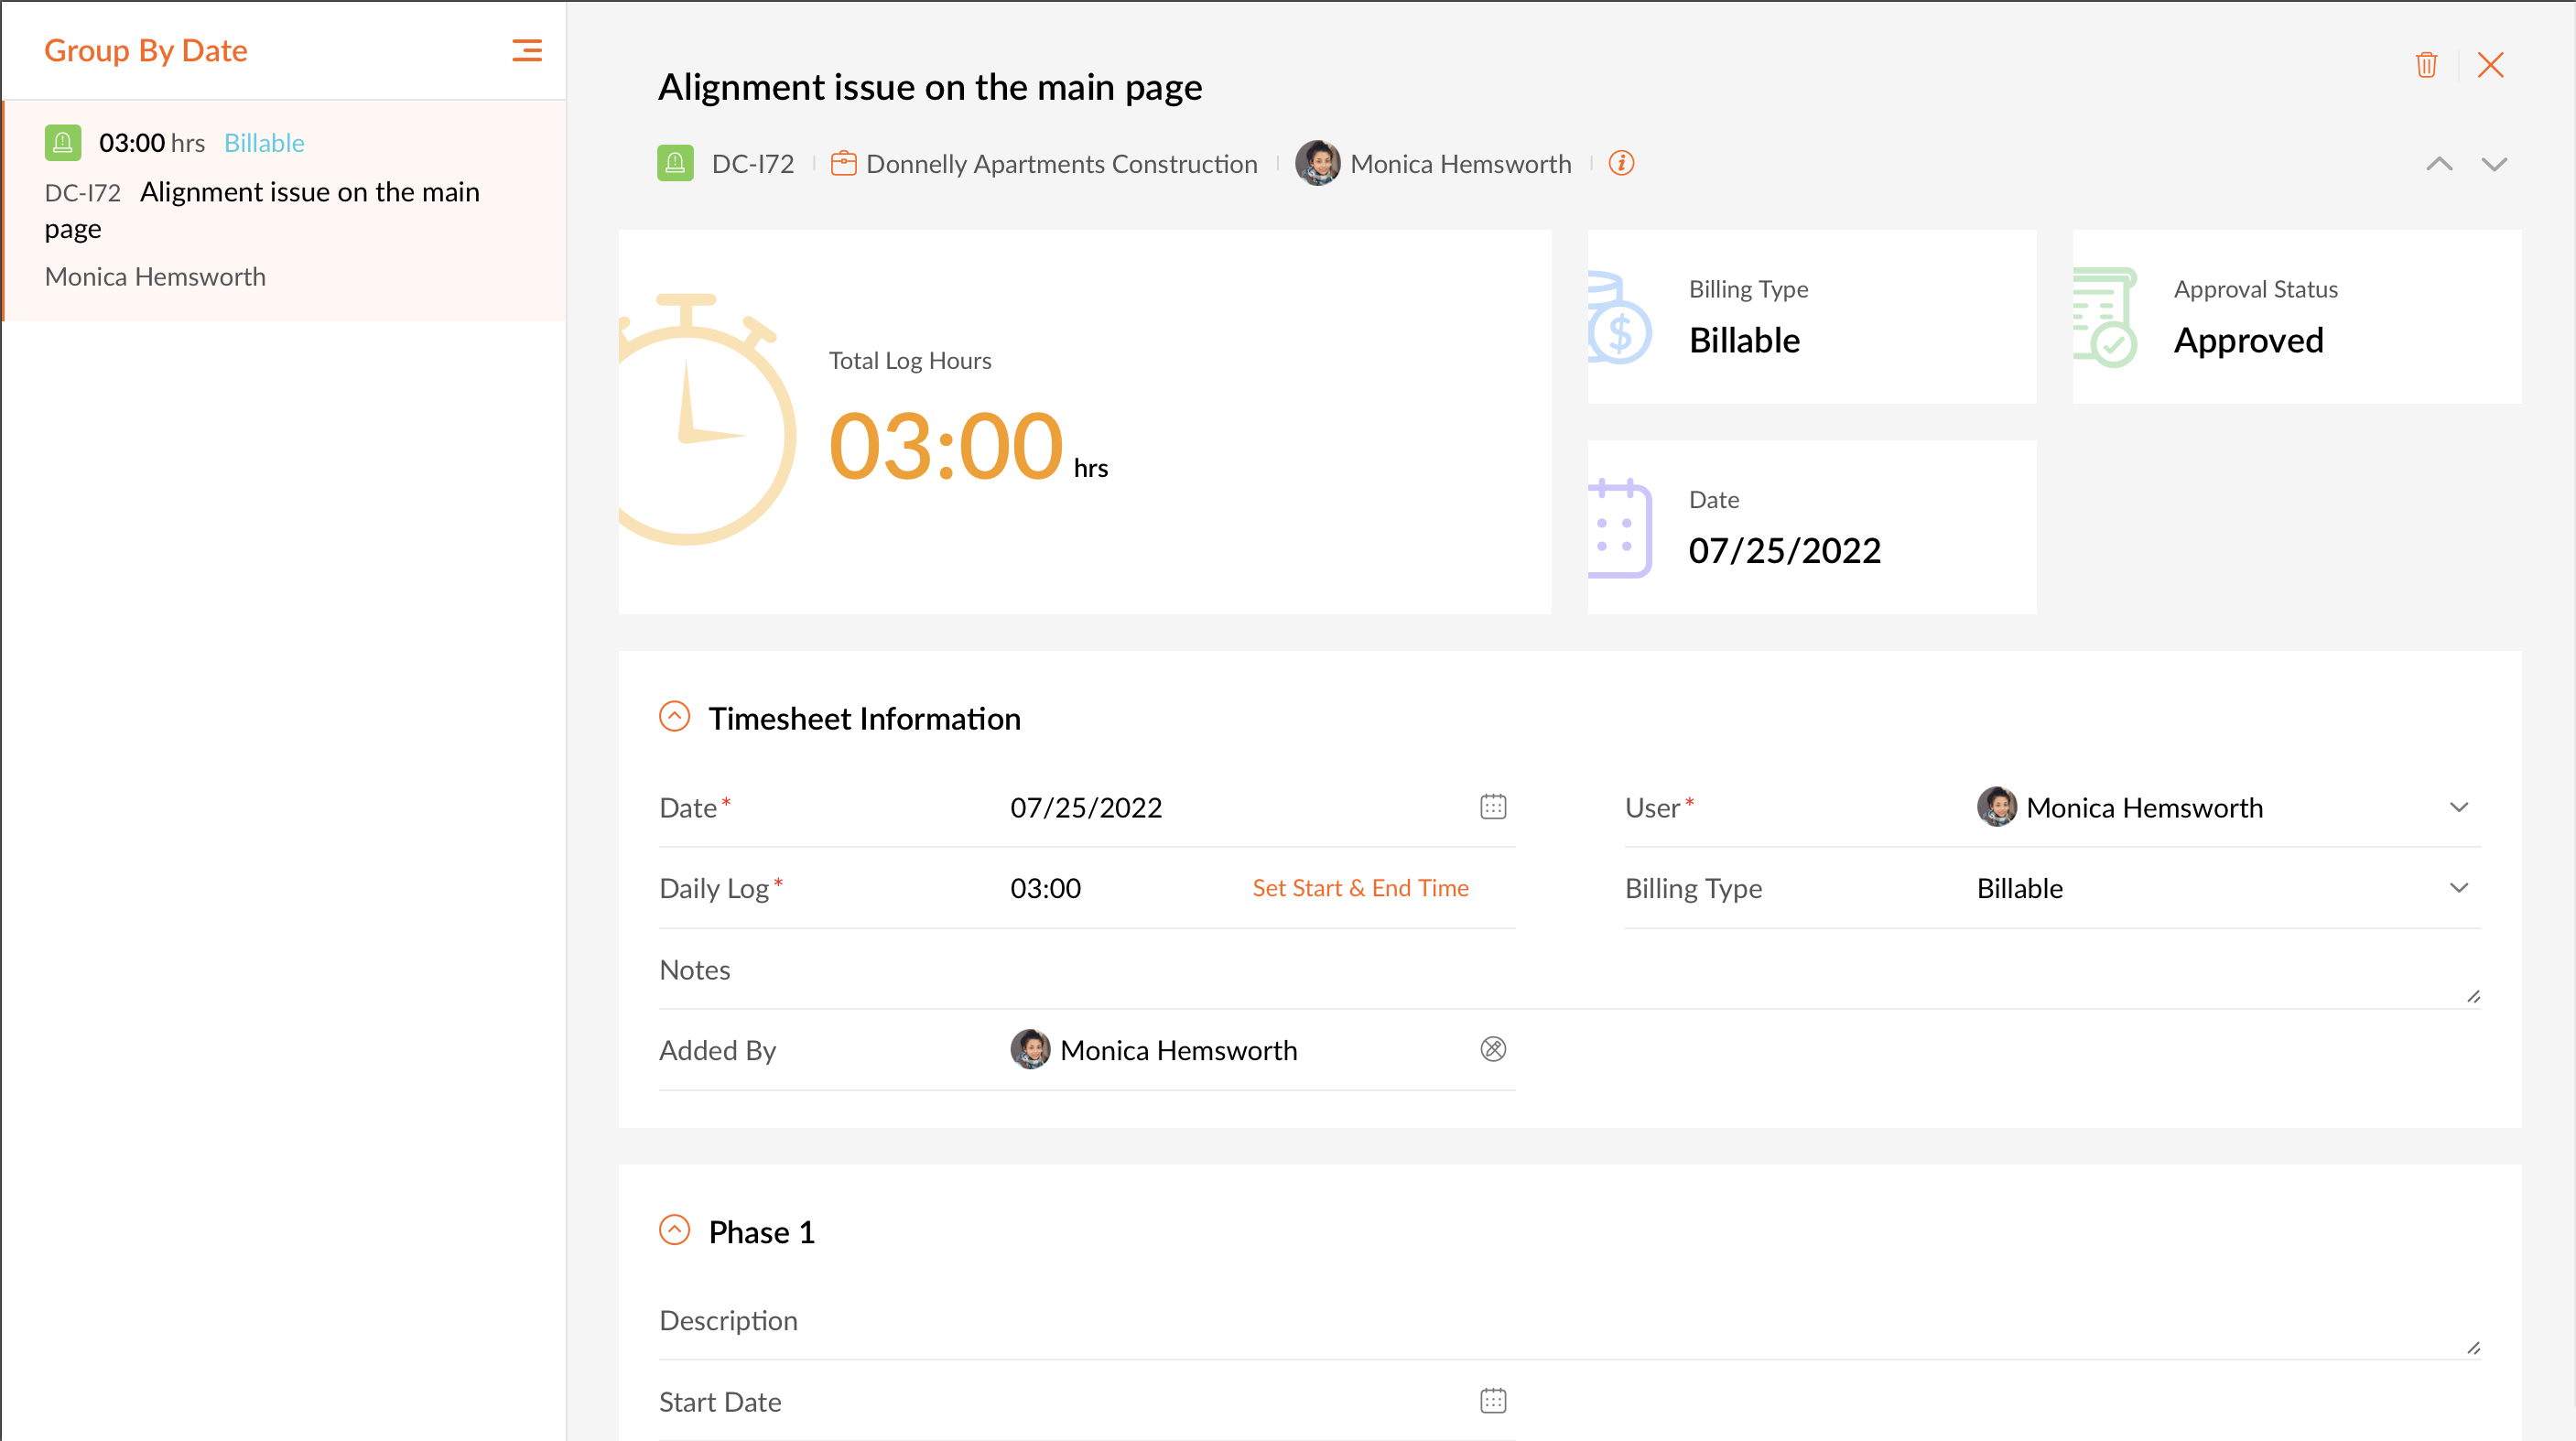Select the 03:00 hrs log entry in sidebar

[x=285, y=210]
